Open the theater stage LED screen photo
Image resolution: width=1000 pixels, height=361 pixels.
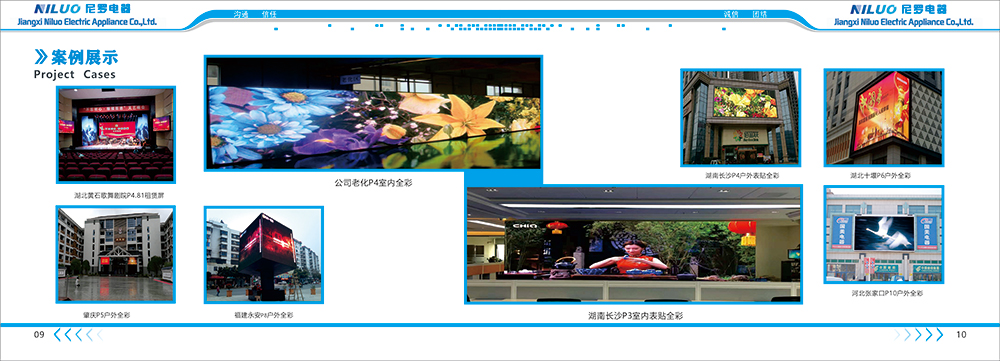pos(116,135)
